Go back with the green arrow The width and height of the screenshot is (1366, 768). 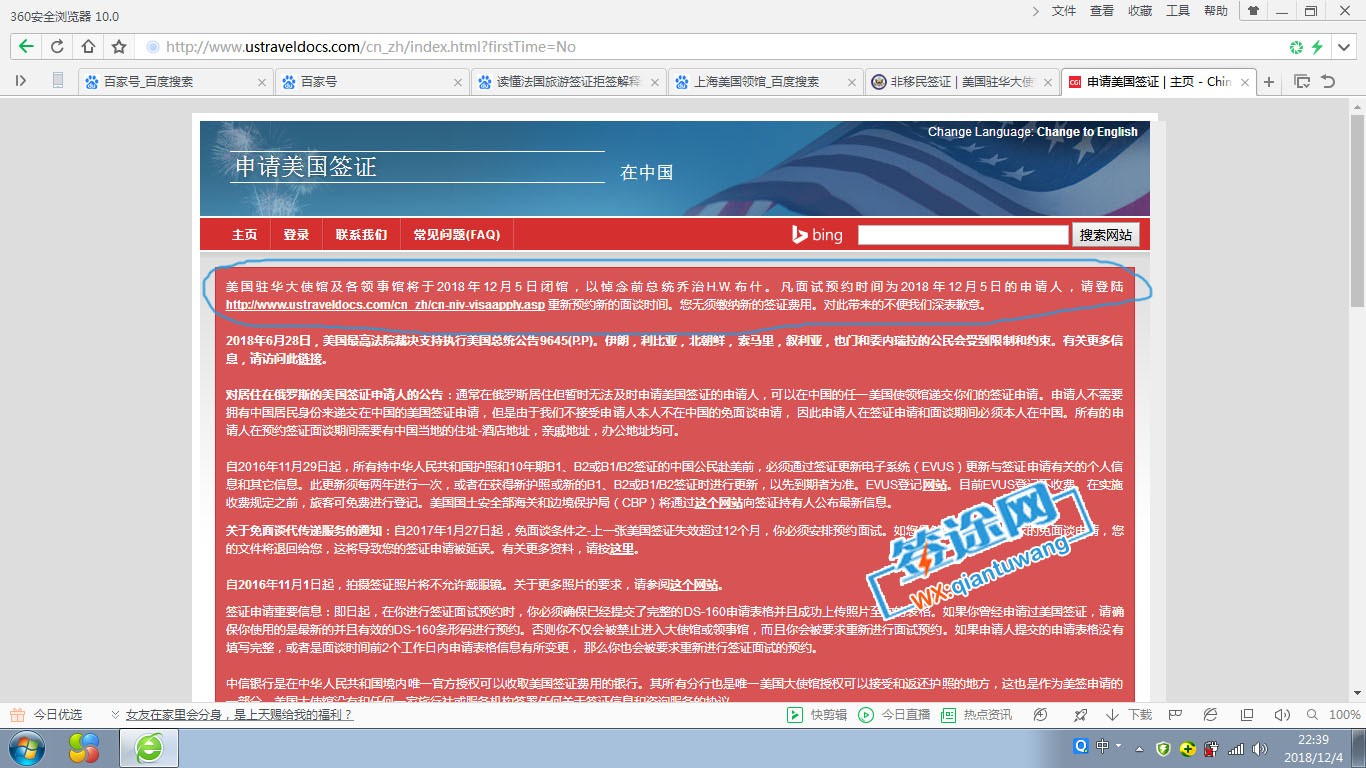click(26, 46)
